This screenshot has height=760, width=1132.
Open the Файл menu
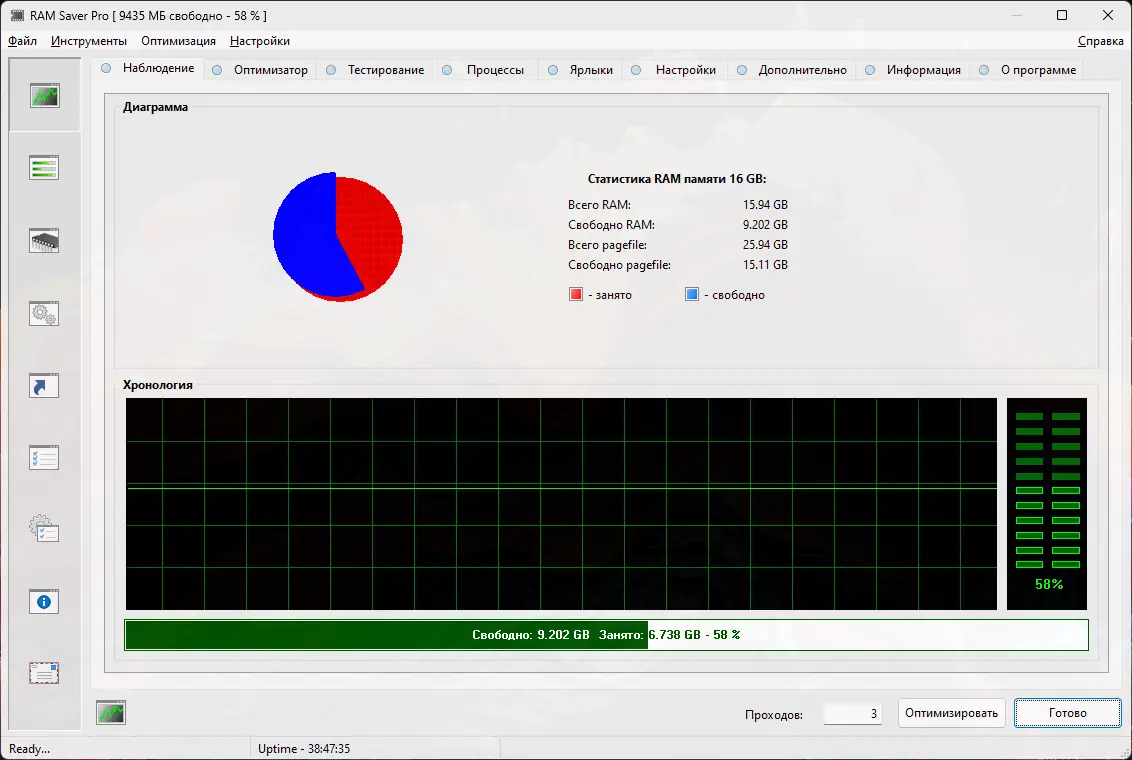coord(22,41)
